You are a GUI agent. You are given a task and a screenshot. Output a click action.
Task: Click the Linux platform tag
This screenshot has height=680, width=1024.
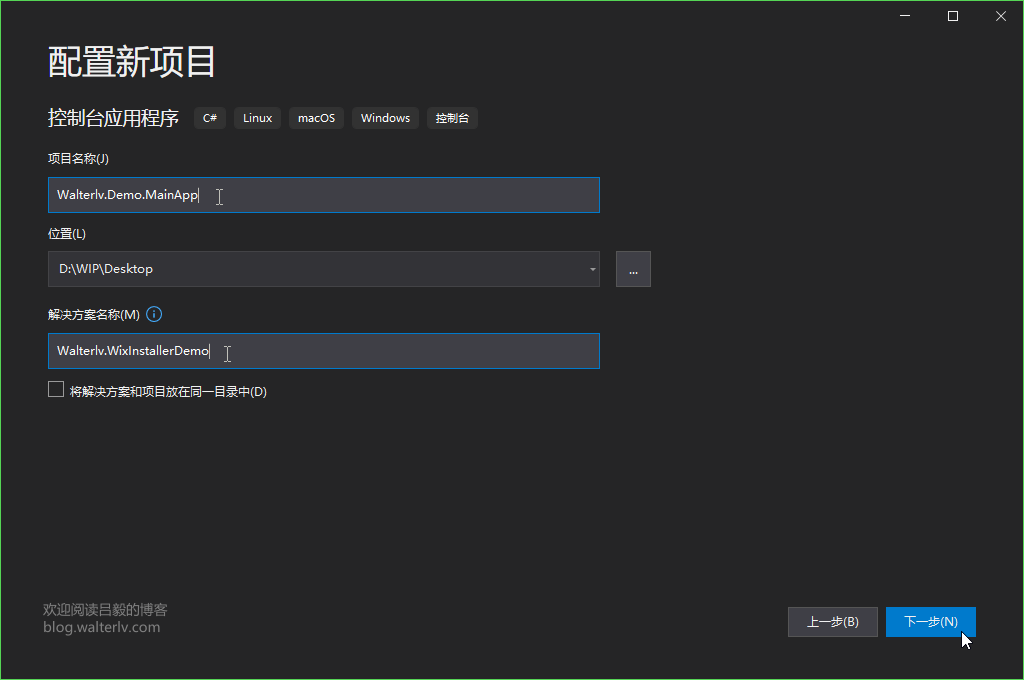[x=257, y=117]
